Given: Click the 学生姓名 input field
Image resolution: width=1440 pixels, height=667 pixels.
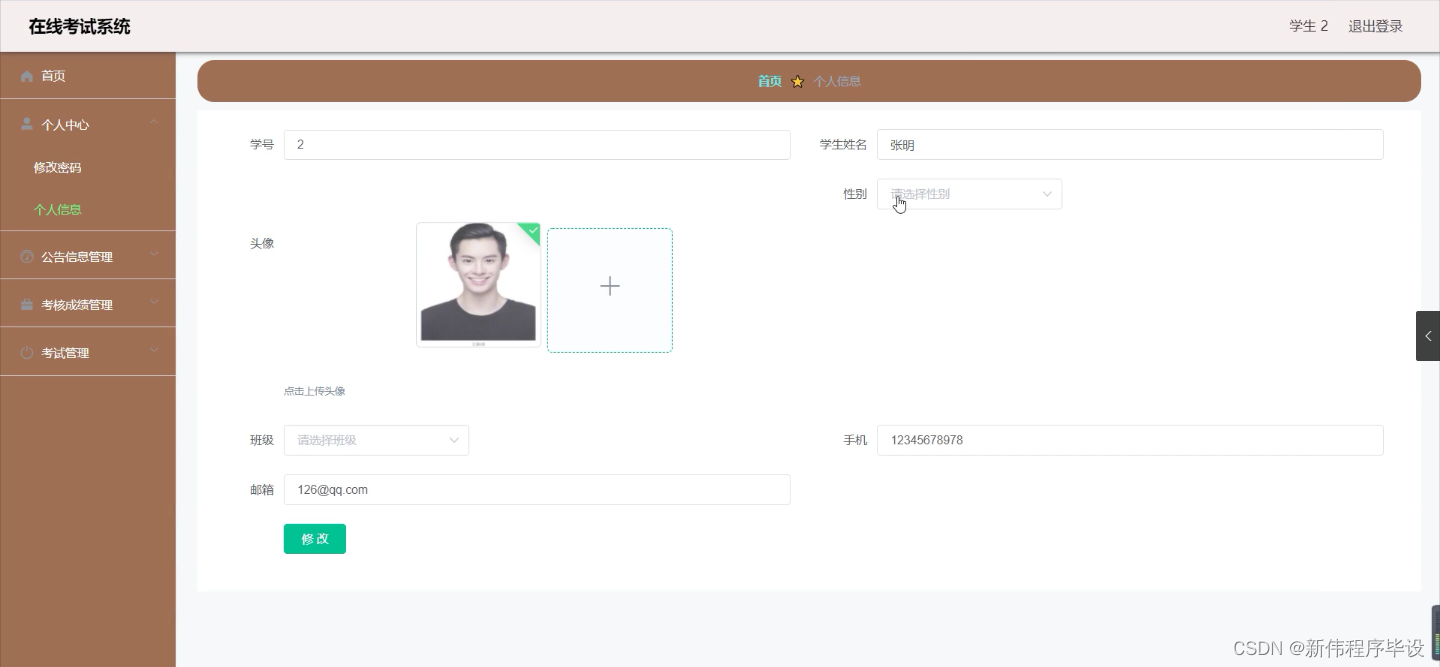Looking at the screenshot, I should [x=1130, y=145].
